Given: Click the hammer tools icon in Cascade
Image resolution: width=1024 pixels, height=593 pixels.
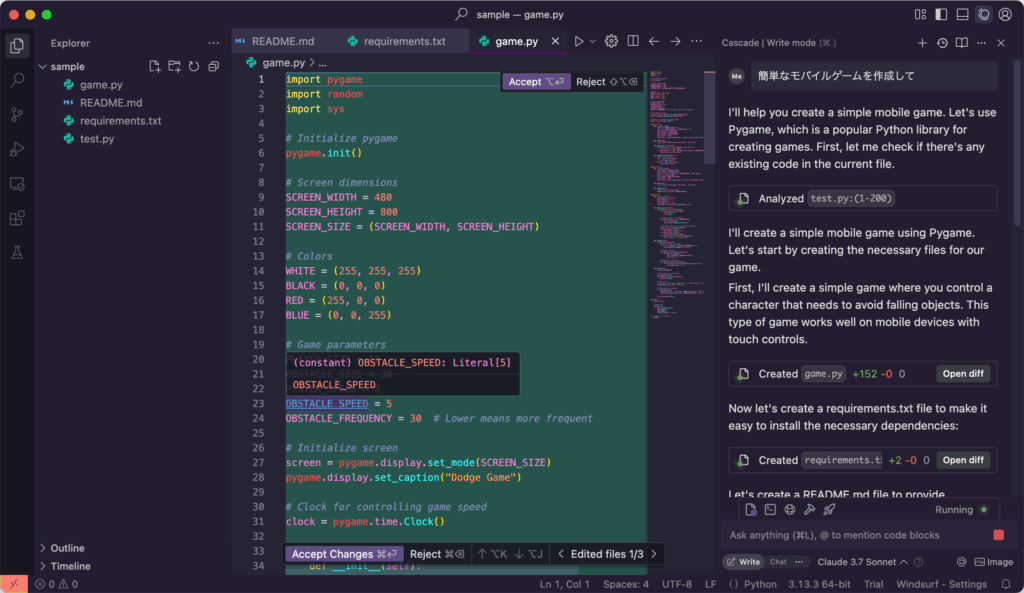Looking at the screenshot, I should (810, 509).
